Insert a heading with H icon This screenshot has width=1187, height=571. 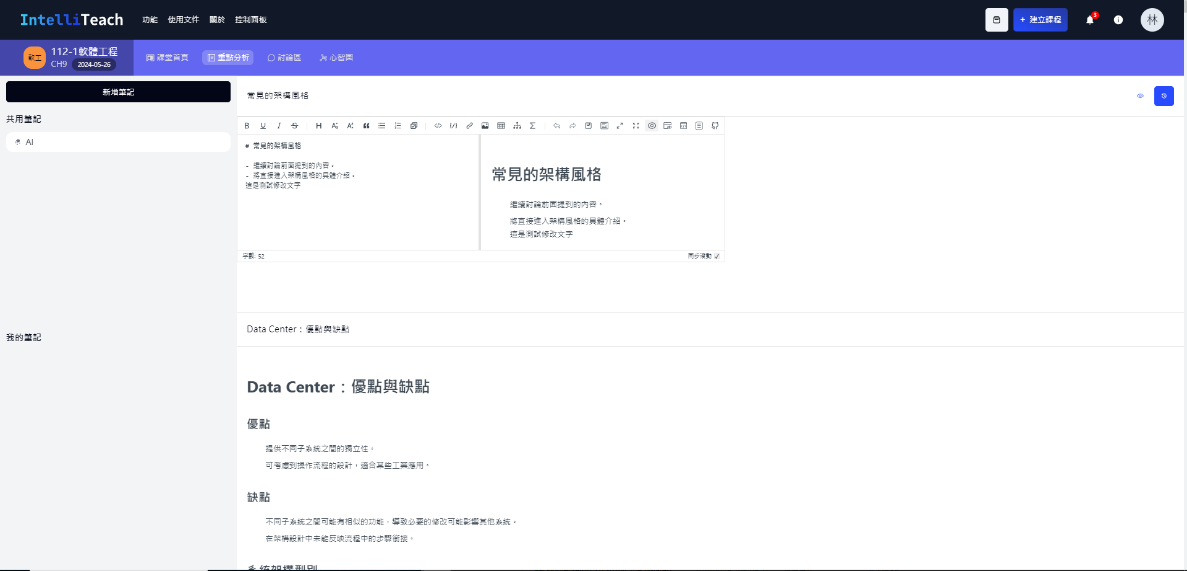pos(319,126)
